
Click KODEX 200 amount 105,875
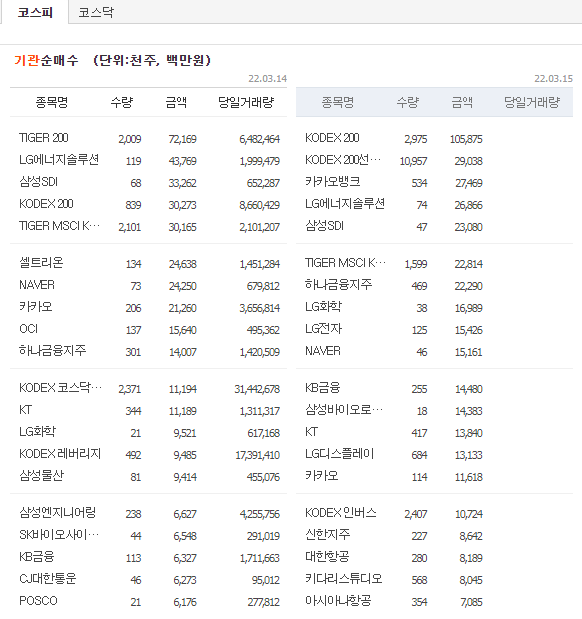point(466,139)
